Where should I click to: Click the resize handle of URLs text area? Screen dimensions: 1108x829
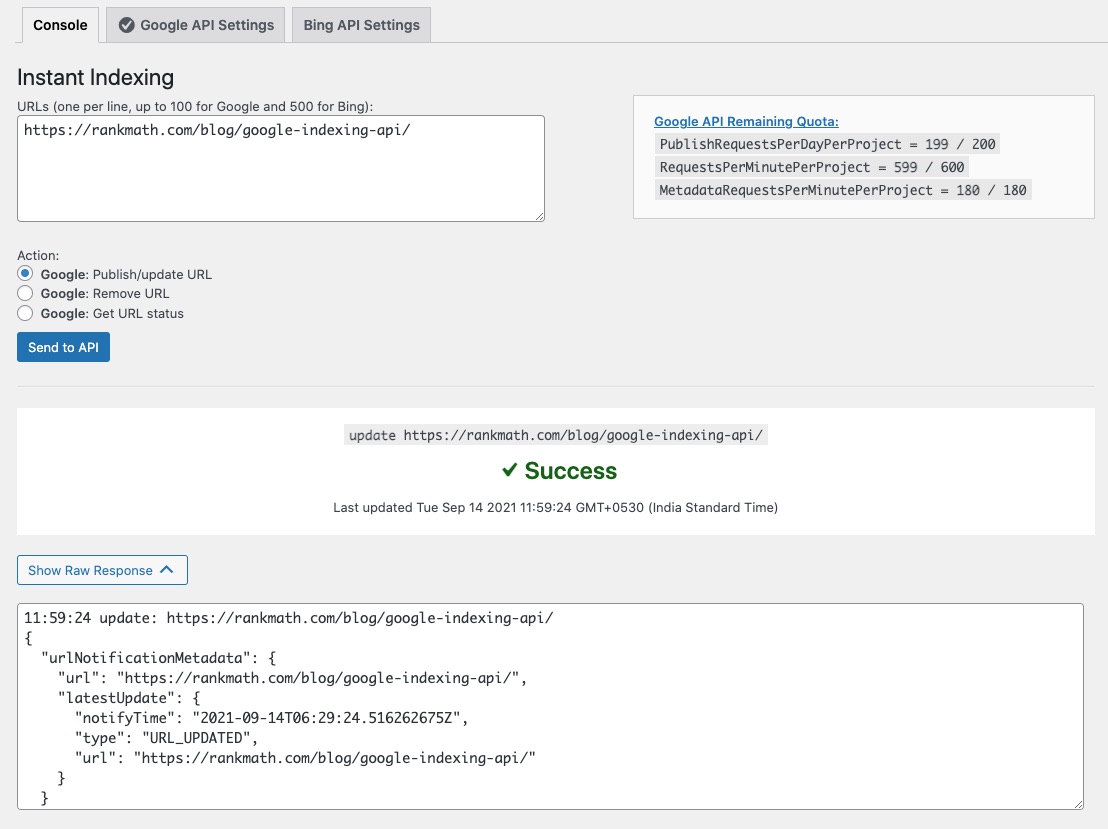(x=540, y=217)
